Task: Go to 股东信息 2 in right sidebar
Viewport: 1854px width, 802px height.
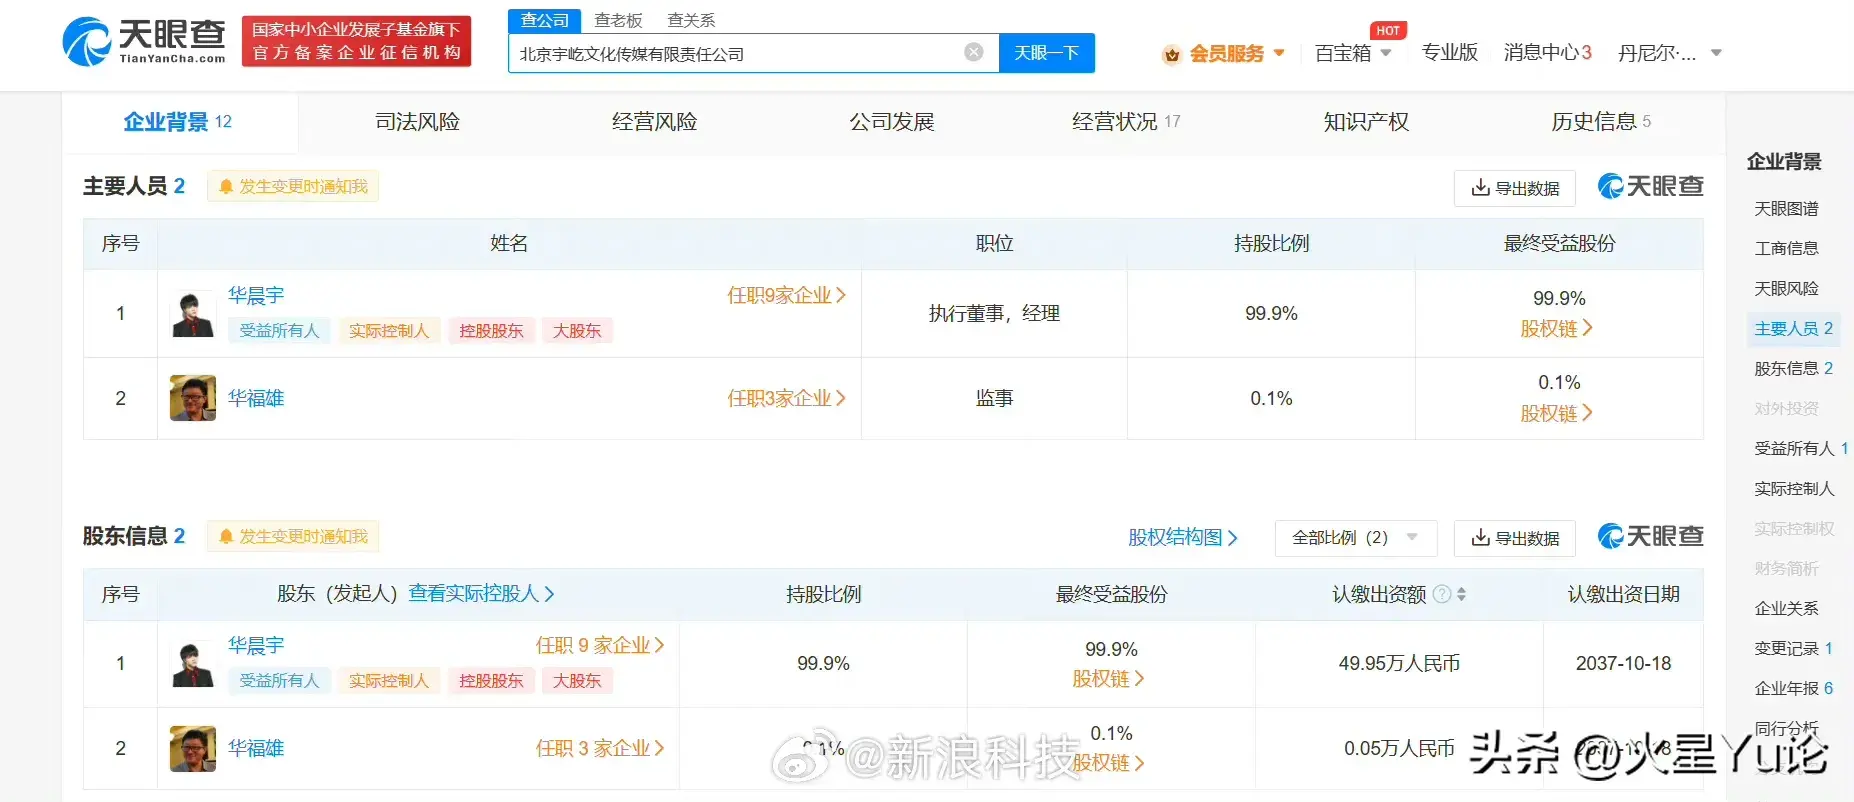Action: click(x=1793, y=369)
